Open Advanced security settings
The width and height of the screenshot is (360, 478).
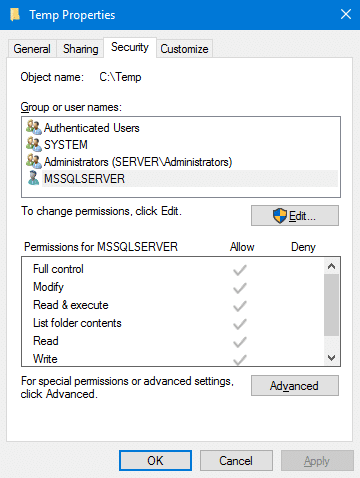click(295, 386)
